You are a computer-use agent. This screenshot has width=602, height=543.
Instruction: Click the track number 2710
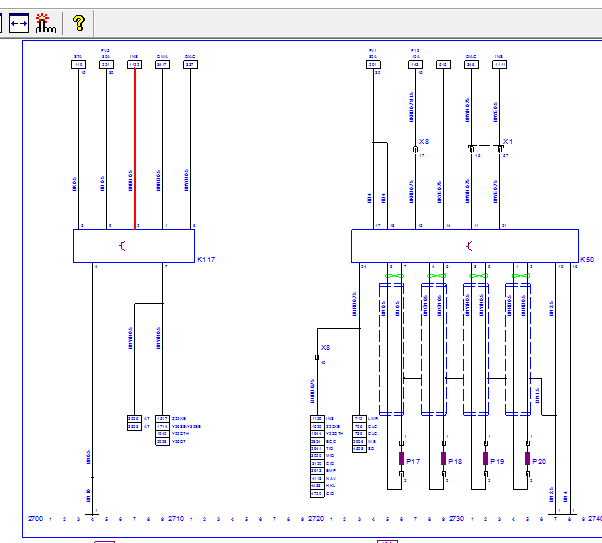pos(176,519)
